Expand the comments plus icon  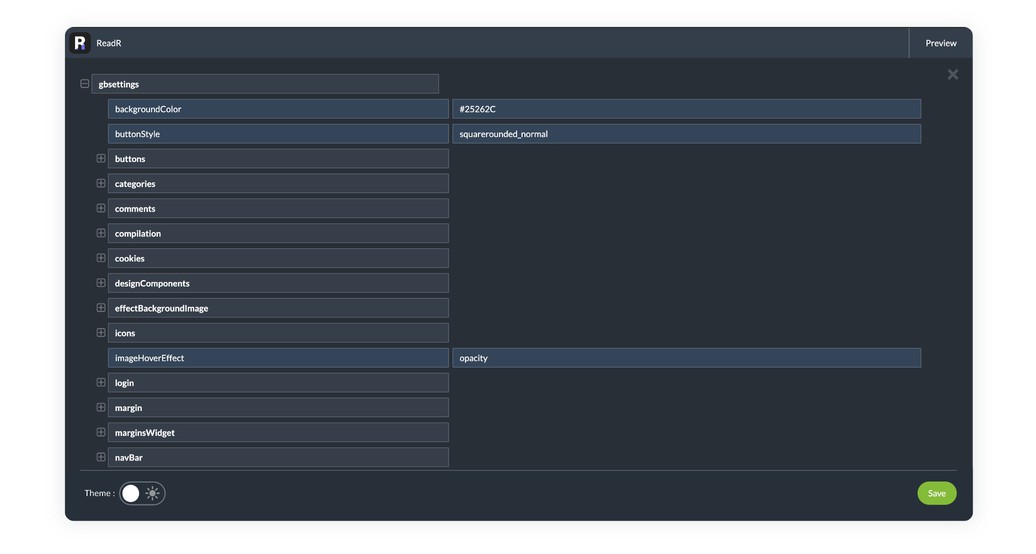tap(101, 208)
